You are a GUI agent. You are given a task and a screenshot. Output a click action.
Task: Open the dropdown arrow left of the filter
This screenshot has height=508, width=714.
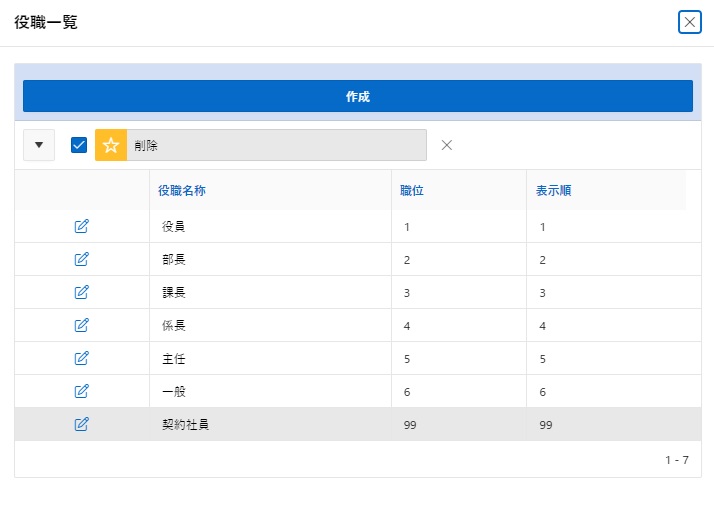(39, 145)
